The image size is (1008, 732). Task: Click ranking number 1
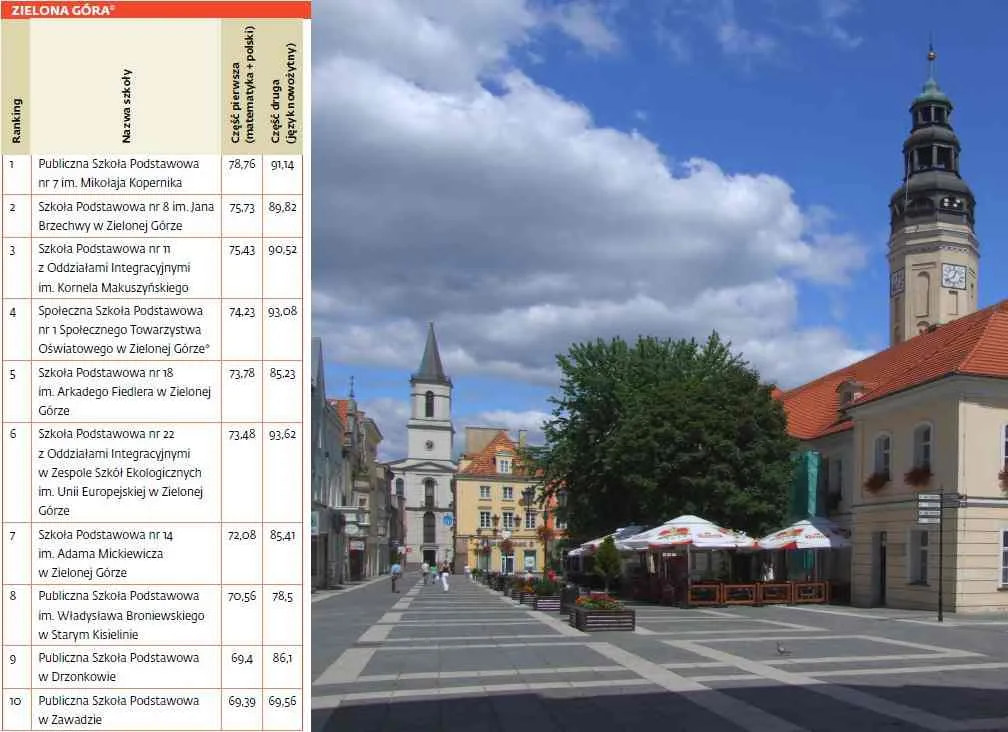click(12, 165)
